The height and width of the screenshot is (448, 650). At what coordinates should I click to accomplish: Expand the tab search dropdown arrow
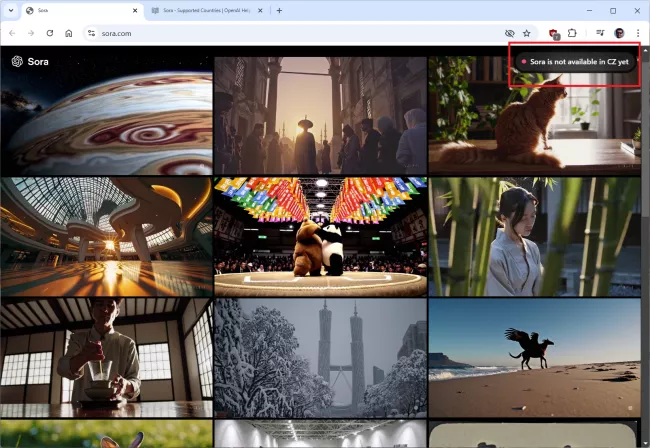(x=11, y=10)
